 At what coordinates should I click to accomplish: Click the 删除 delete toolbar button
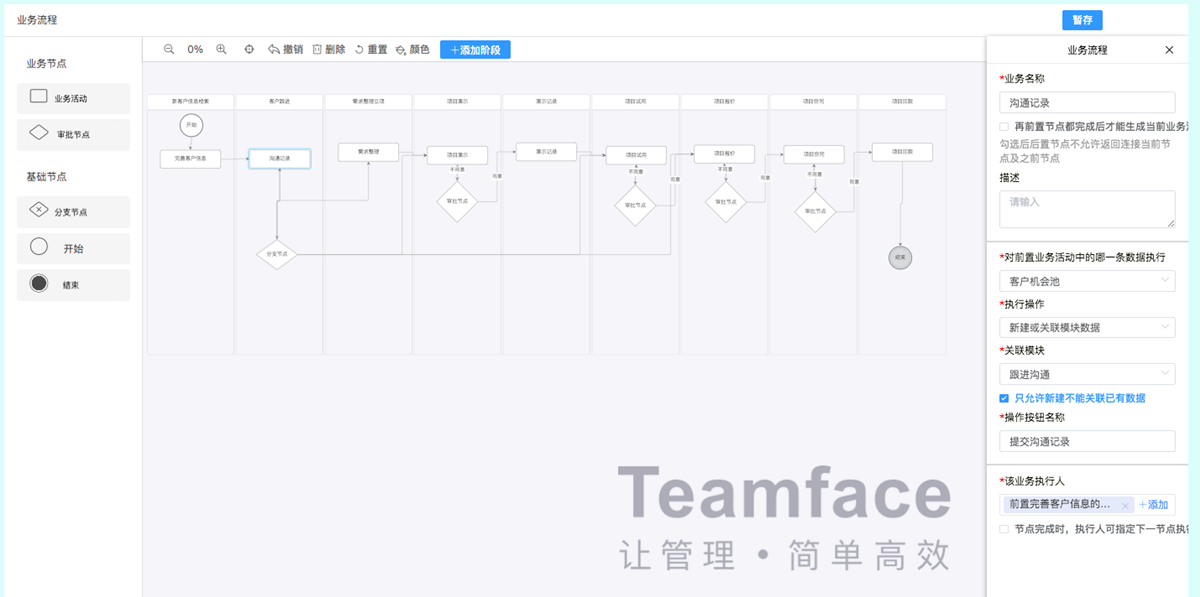[x=328, y=49]
